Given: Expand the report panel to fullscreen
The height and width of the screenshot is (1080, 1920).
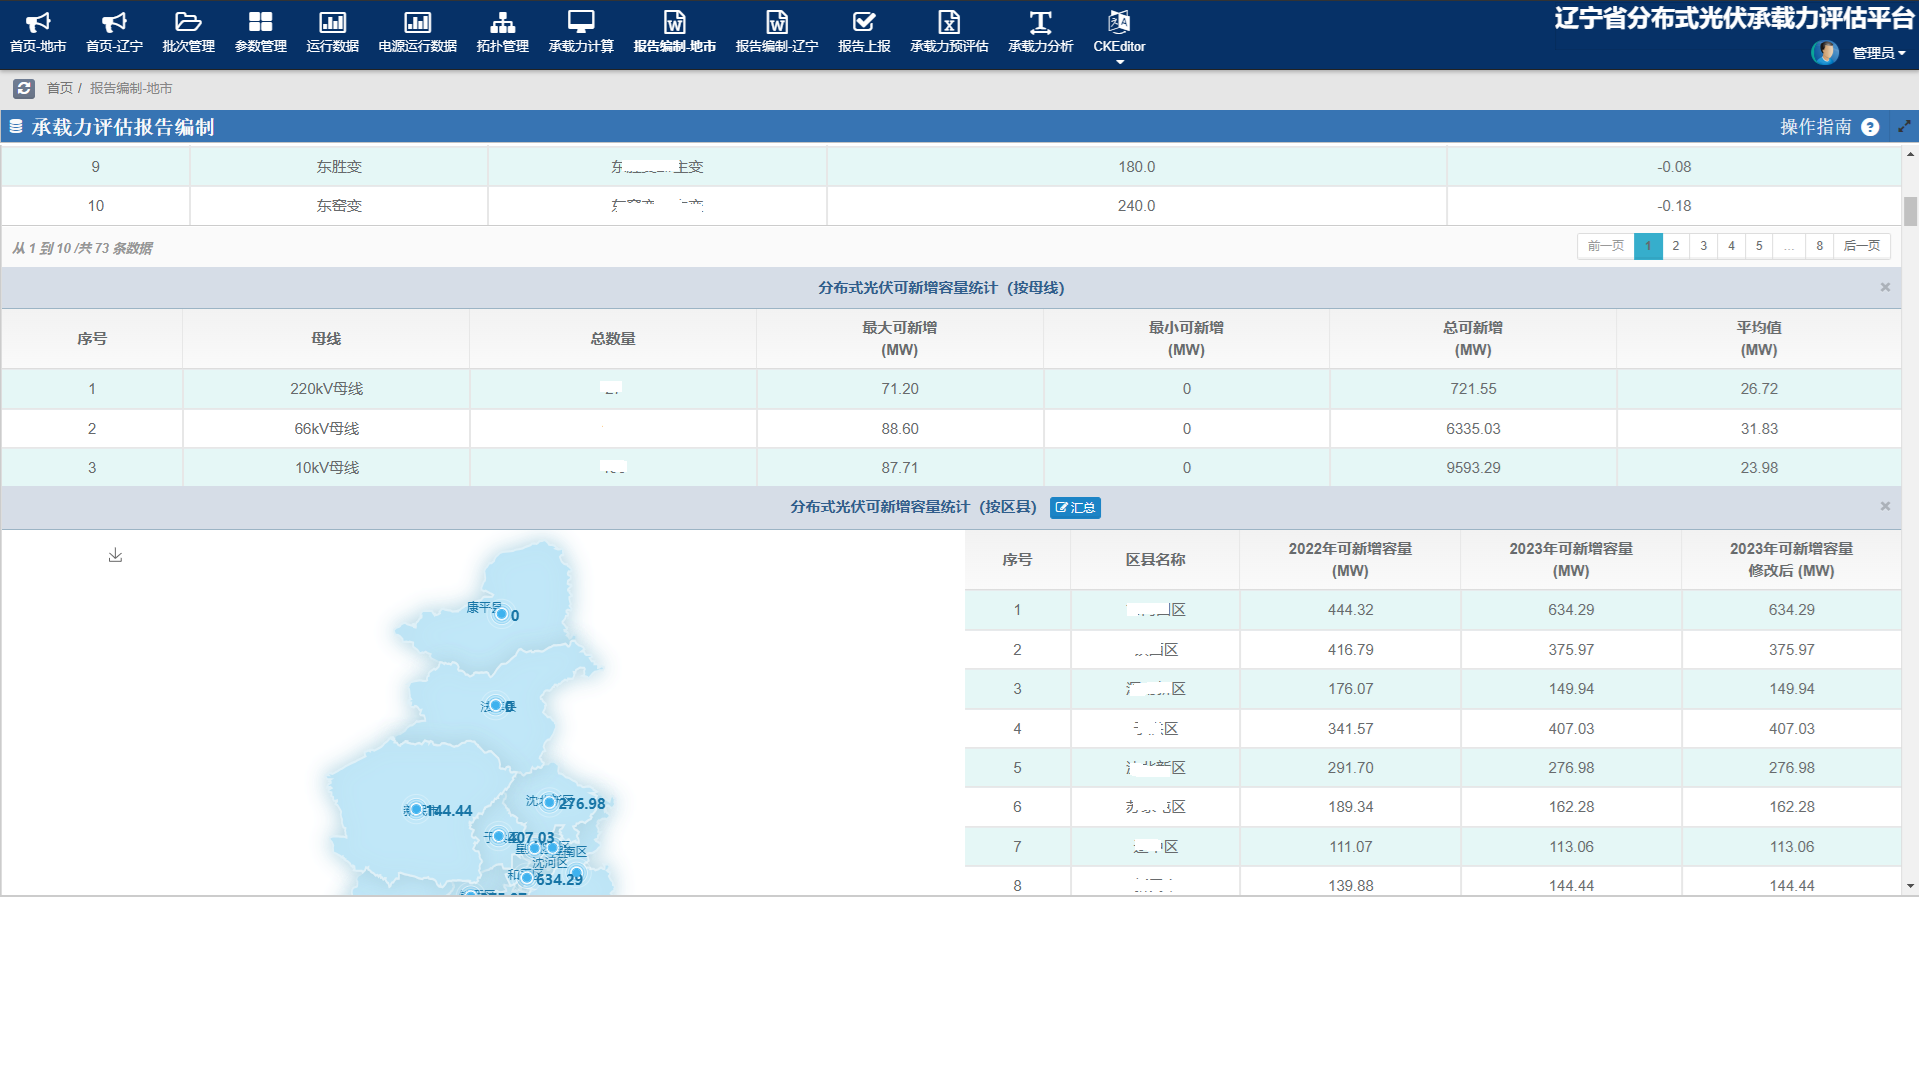Looking at the screenshot, I should (1904, 127).
